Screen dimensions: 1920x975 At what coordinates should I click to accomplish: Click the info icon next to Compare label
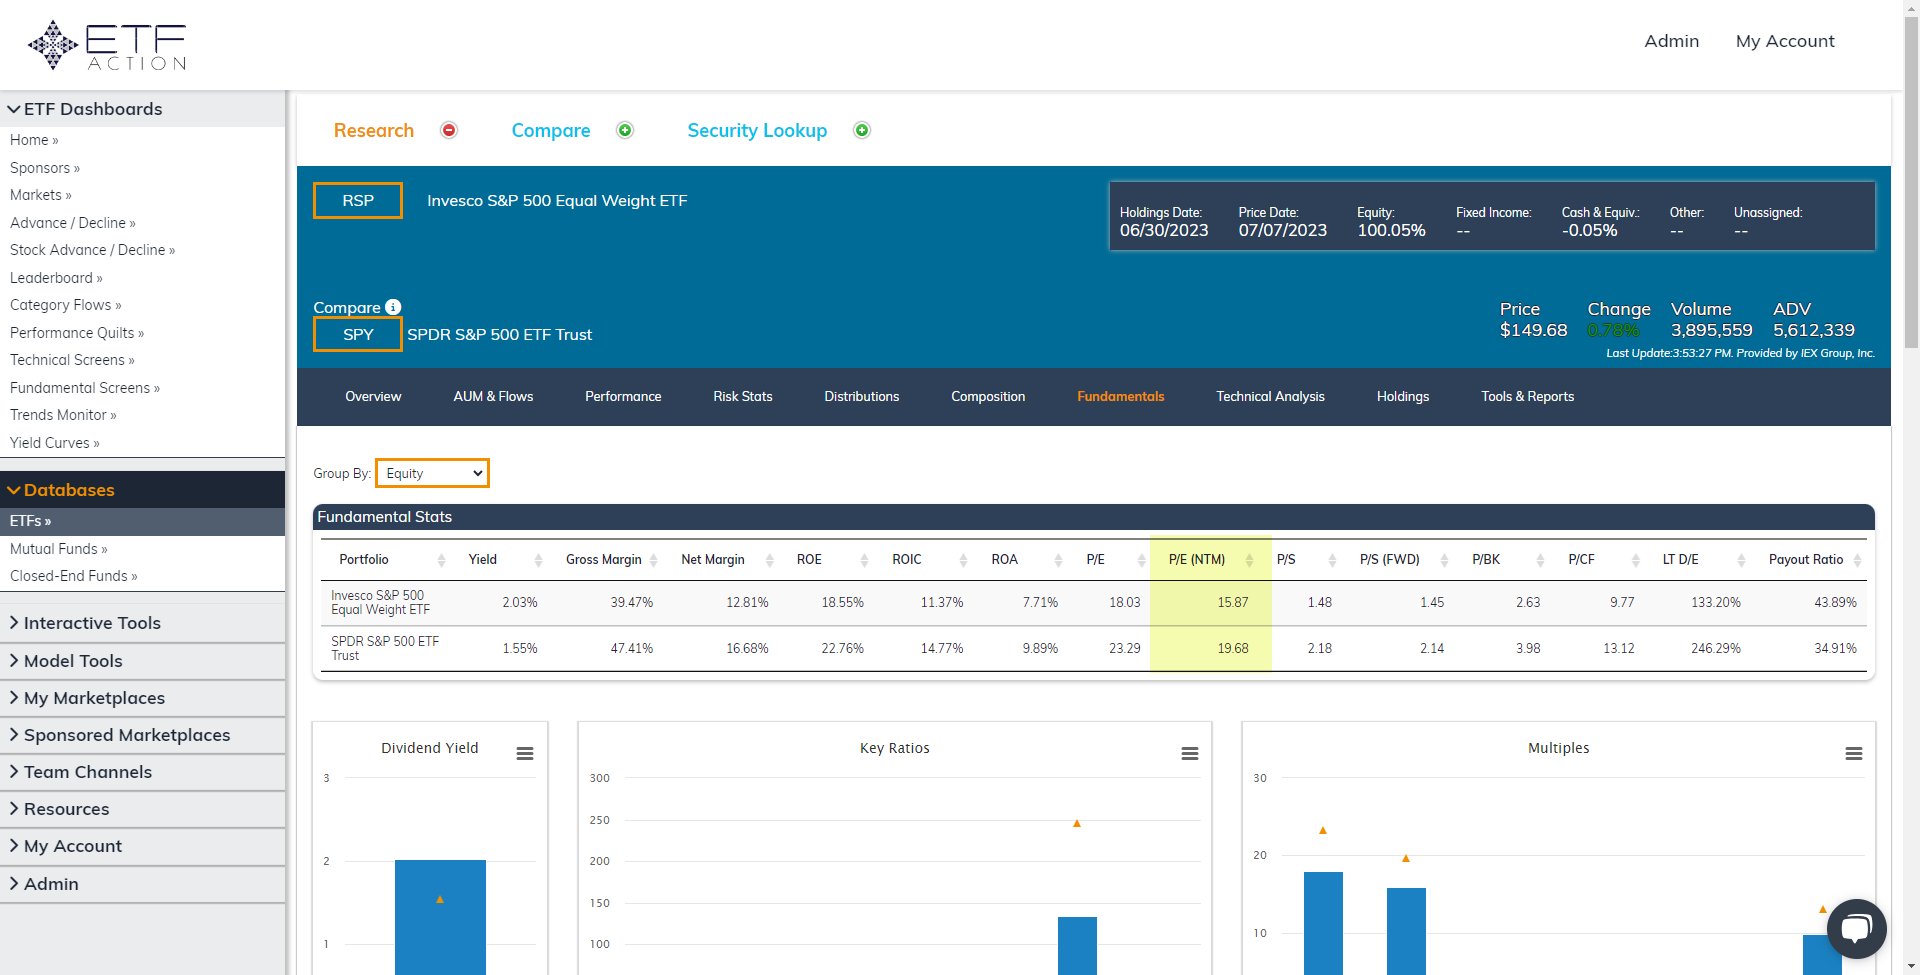[393, 307]
